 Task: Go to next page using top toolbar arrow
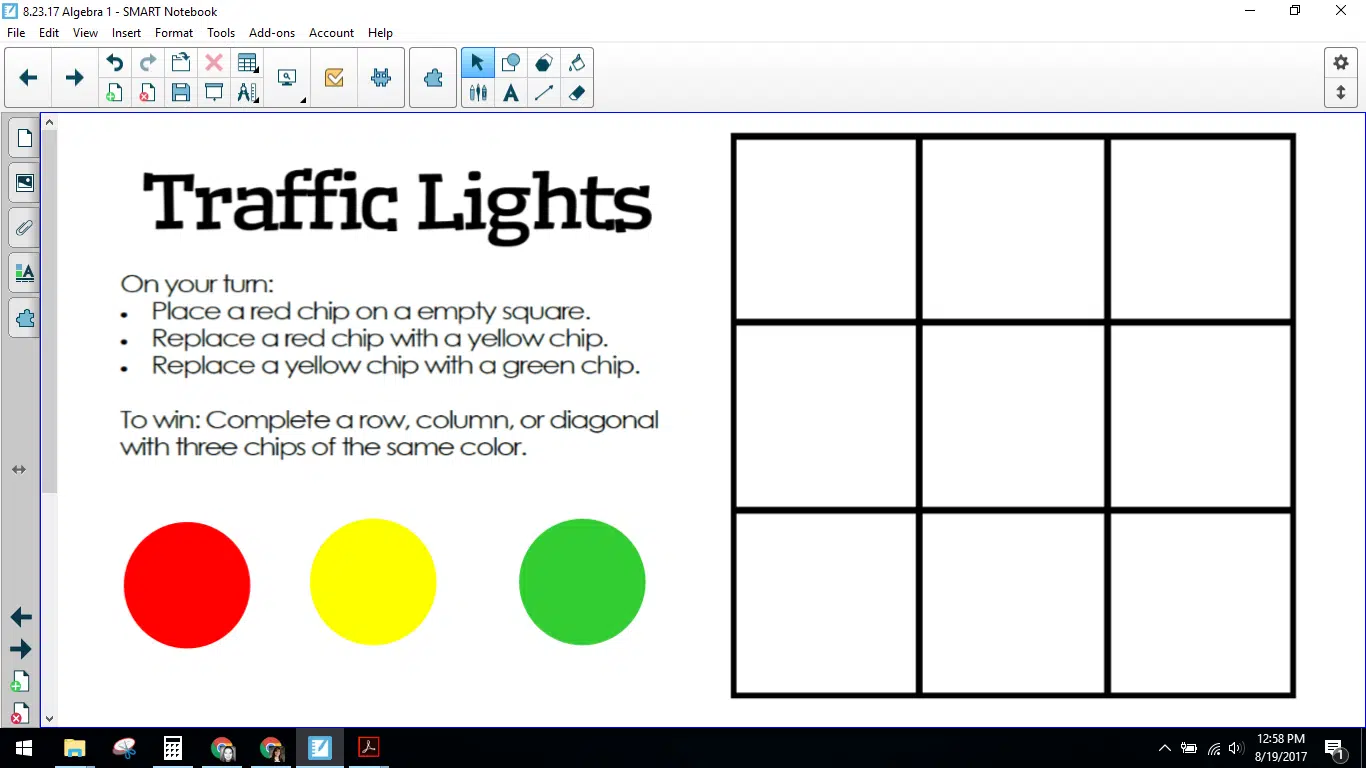pos(74,78)
